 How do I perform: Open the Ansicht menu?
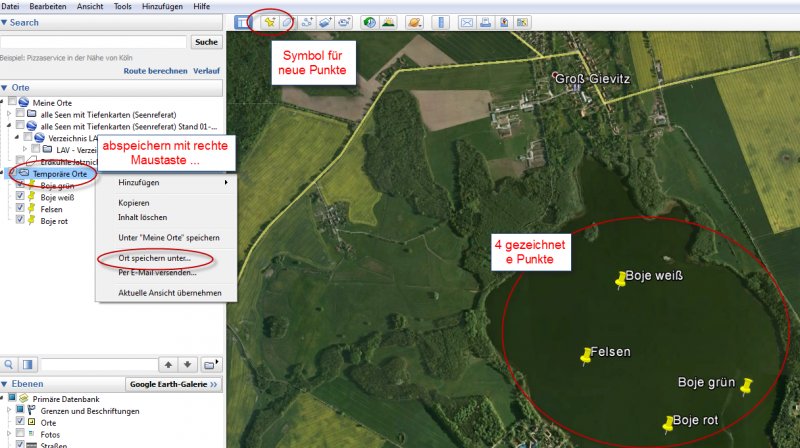click(90, 7)
